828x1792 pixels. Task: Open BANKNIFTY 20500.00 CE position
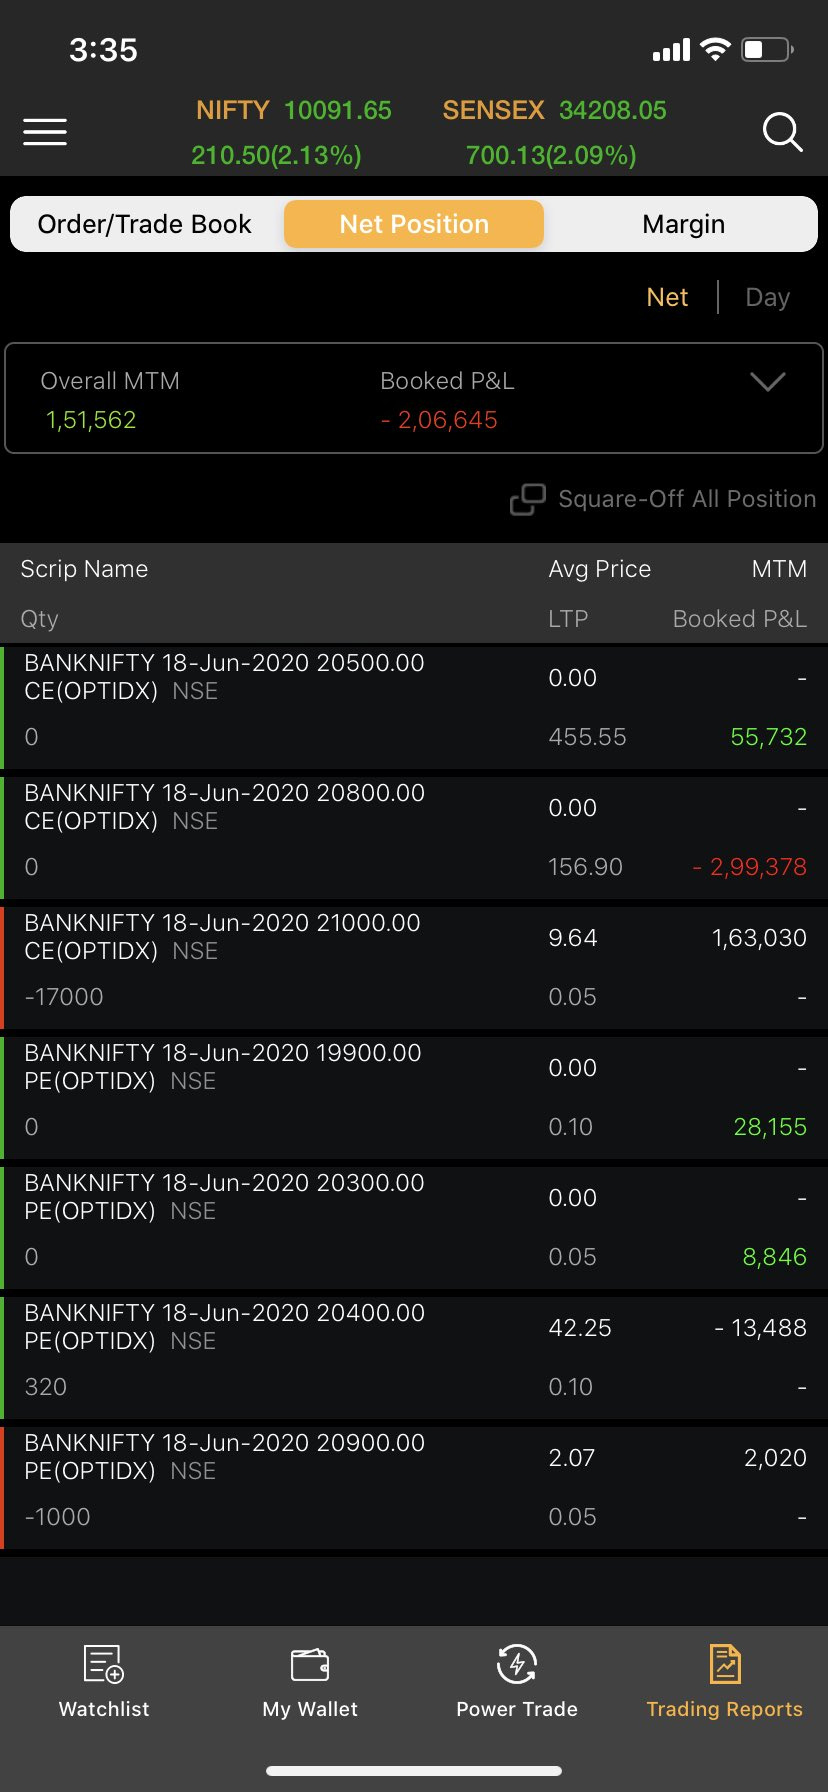click(x=414, y=706)
